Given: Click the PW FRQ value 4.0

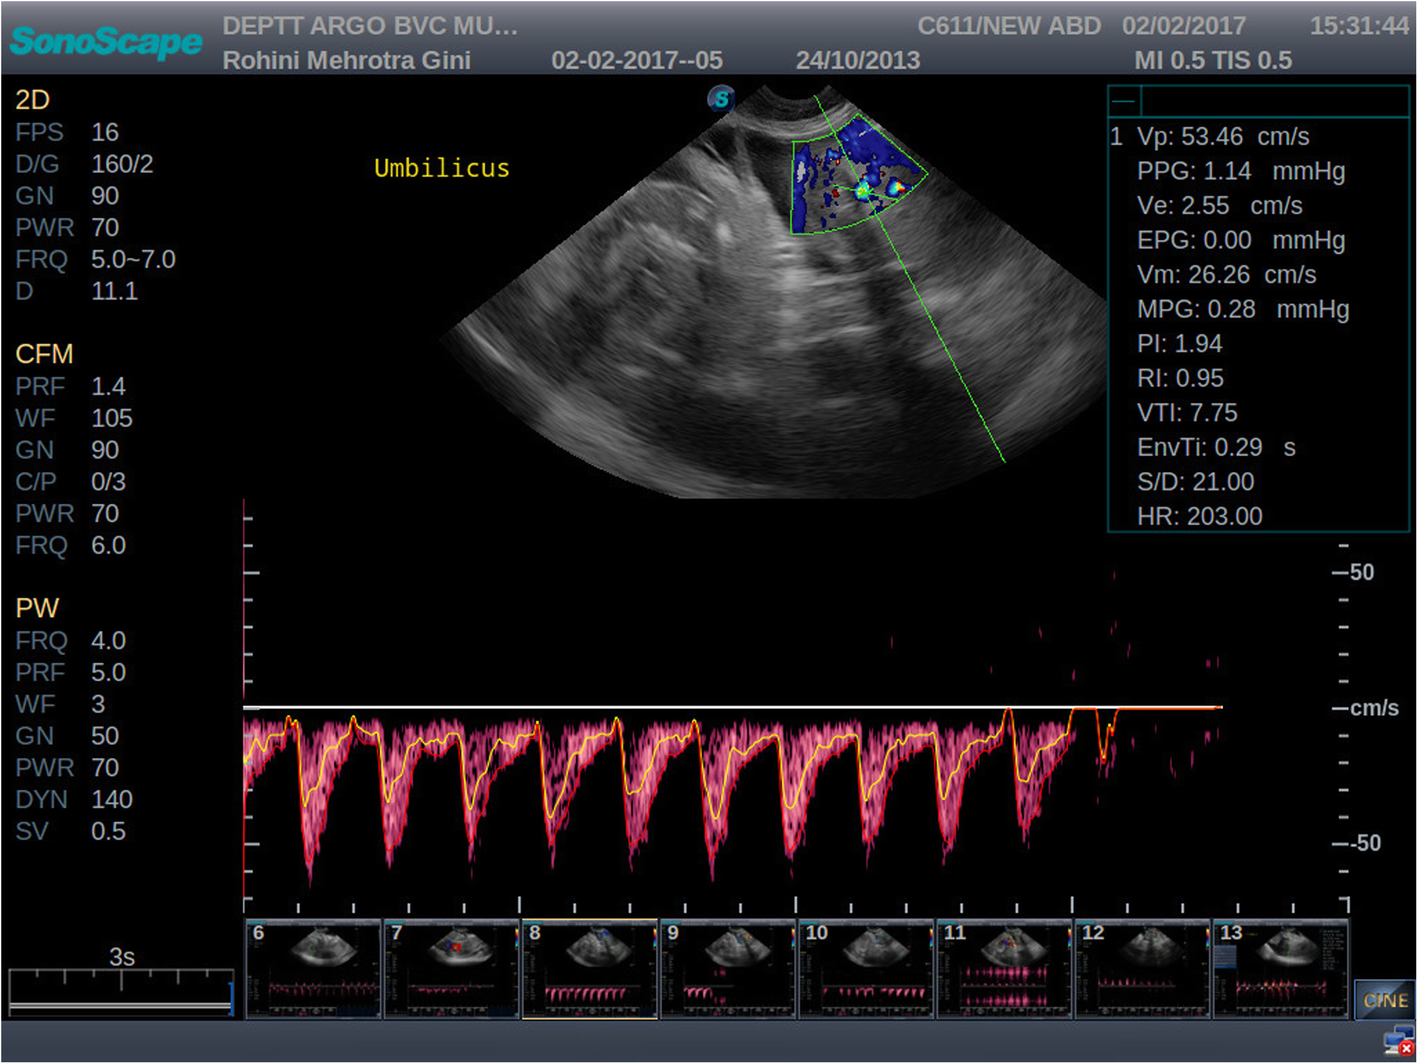Looking at the screenshot, I should (x=108, y=640).
